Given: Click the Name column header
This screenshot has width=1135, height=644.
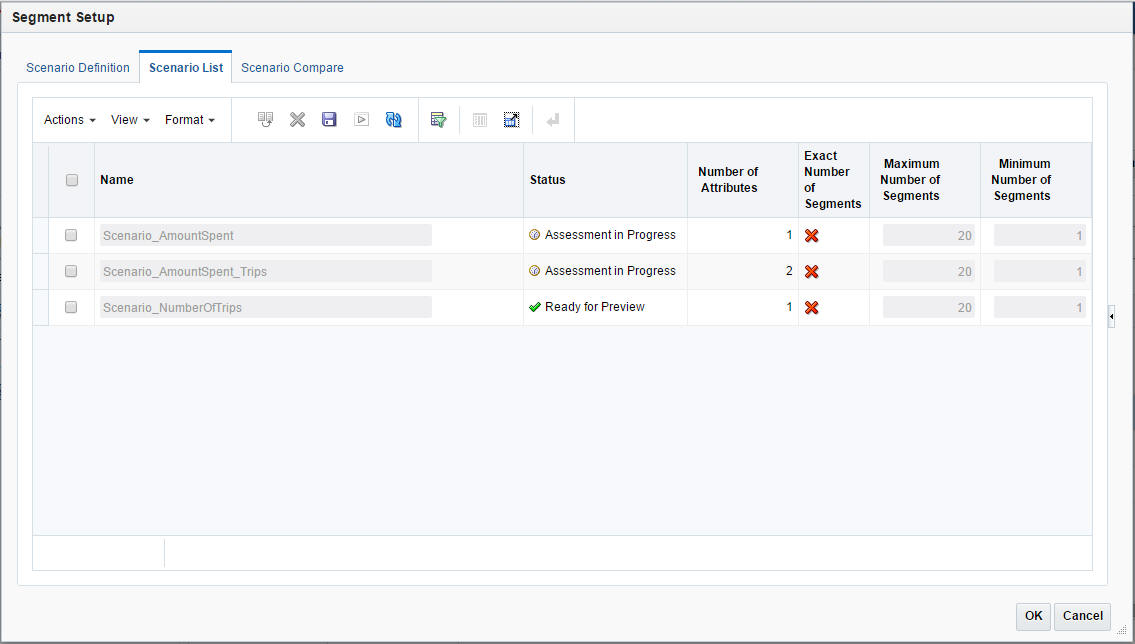Looking at the screenshot, I should 308,180.
